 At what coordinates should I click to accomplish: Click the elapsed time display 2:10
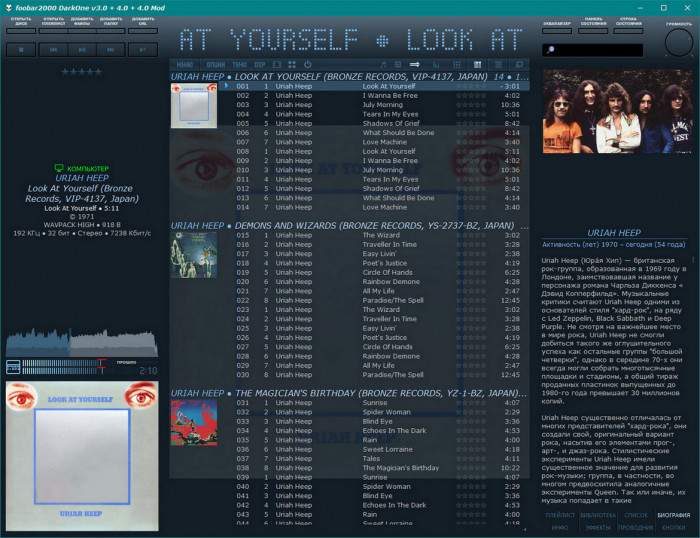click(x=148, y=371)
